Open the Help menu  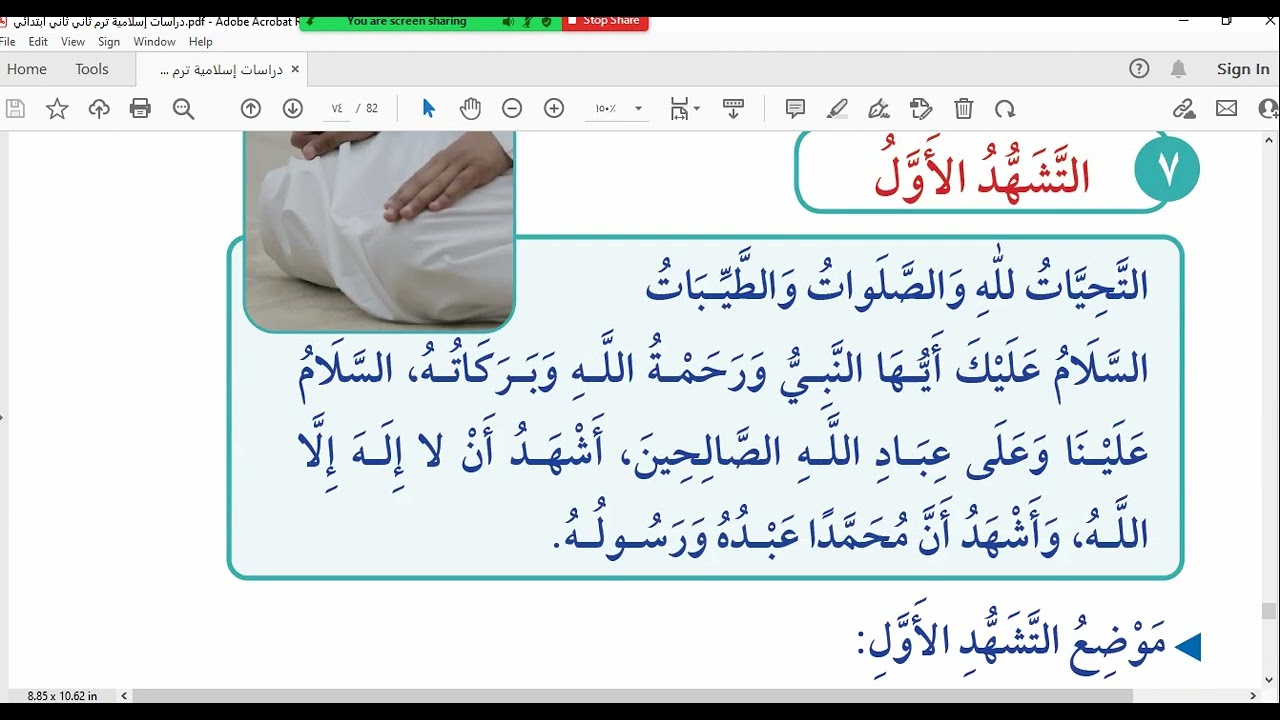click(201, 42)
